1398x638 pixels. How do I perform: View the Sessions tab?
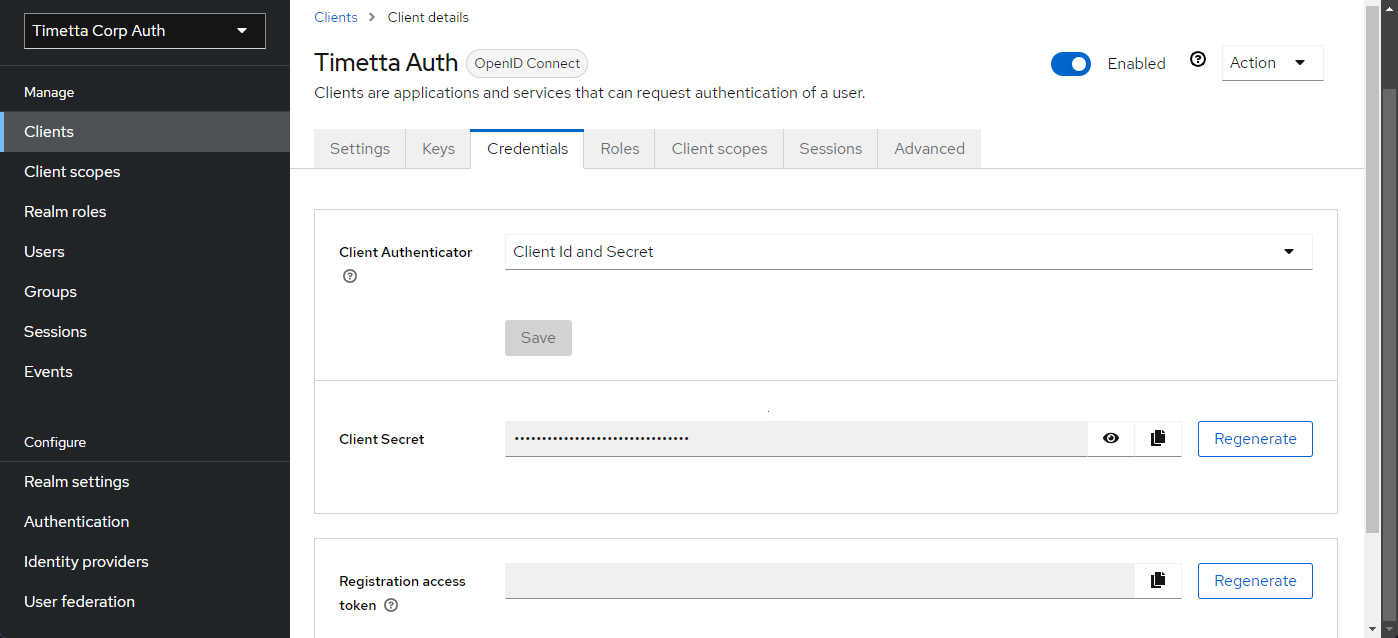coord(830,149)
